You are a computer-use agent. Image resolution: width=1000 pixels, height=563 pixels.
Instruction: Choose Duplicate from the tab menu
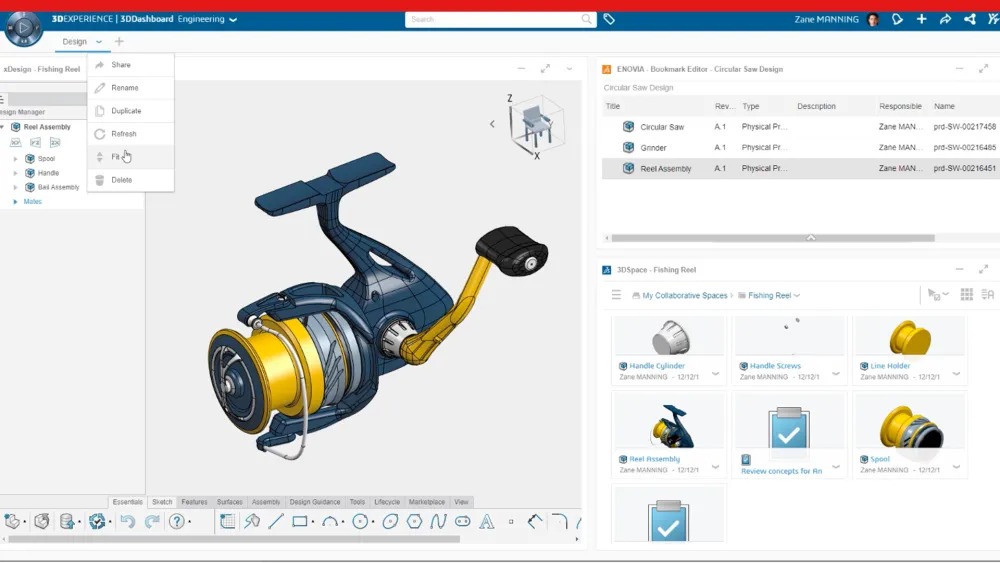126,111
